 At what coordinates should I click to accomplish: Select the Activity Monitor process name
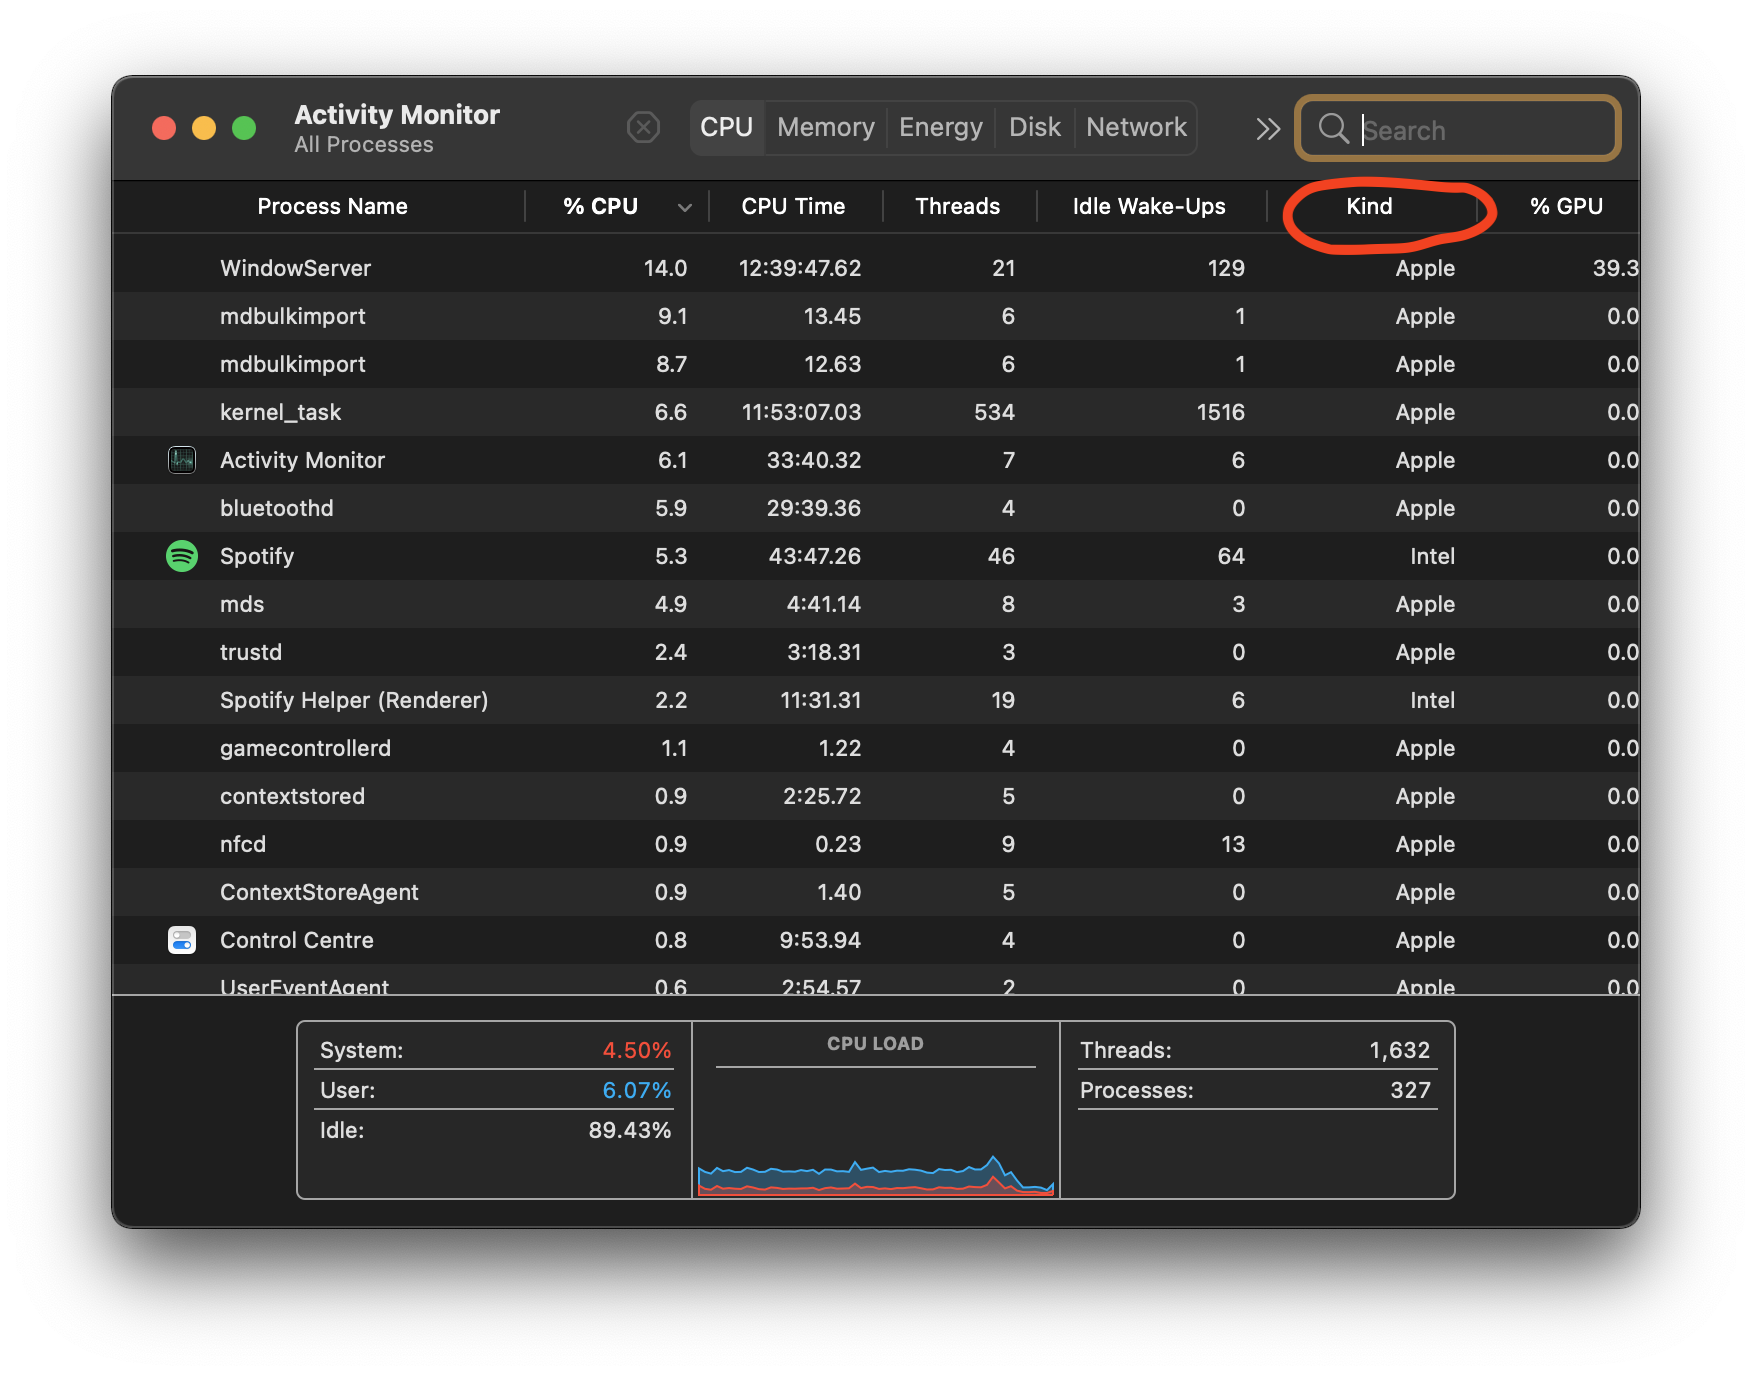click(302, 460)
